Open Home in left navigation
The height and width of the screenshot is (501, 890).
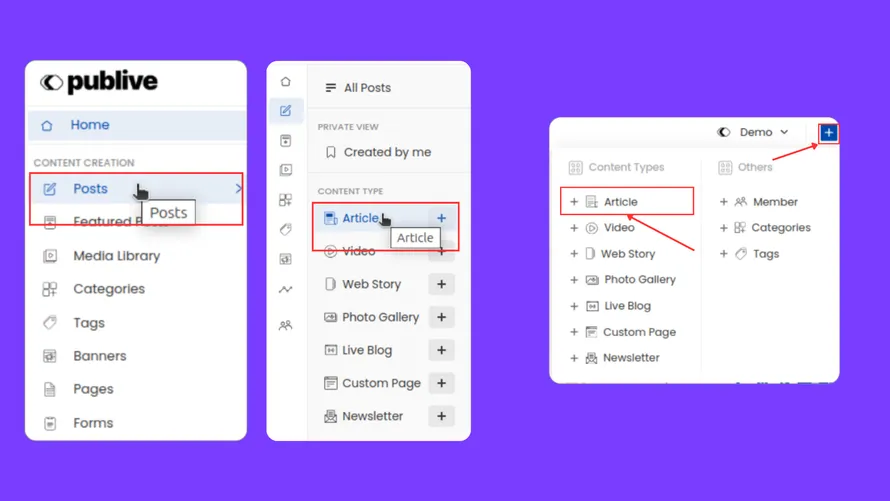pos(89,125)
